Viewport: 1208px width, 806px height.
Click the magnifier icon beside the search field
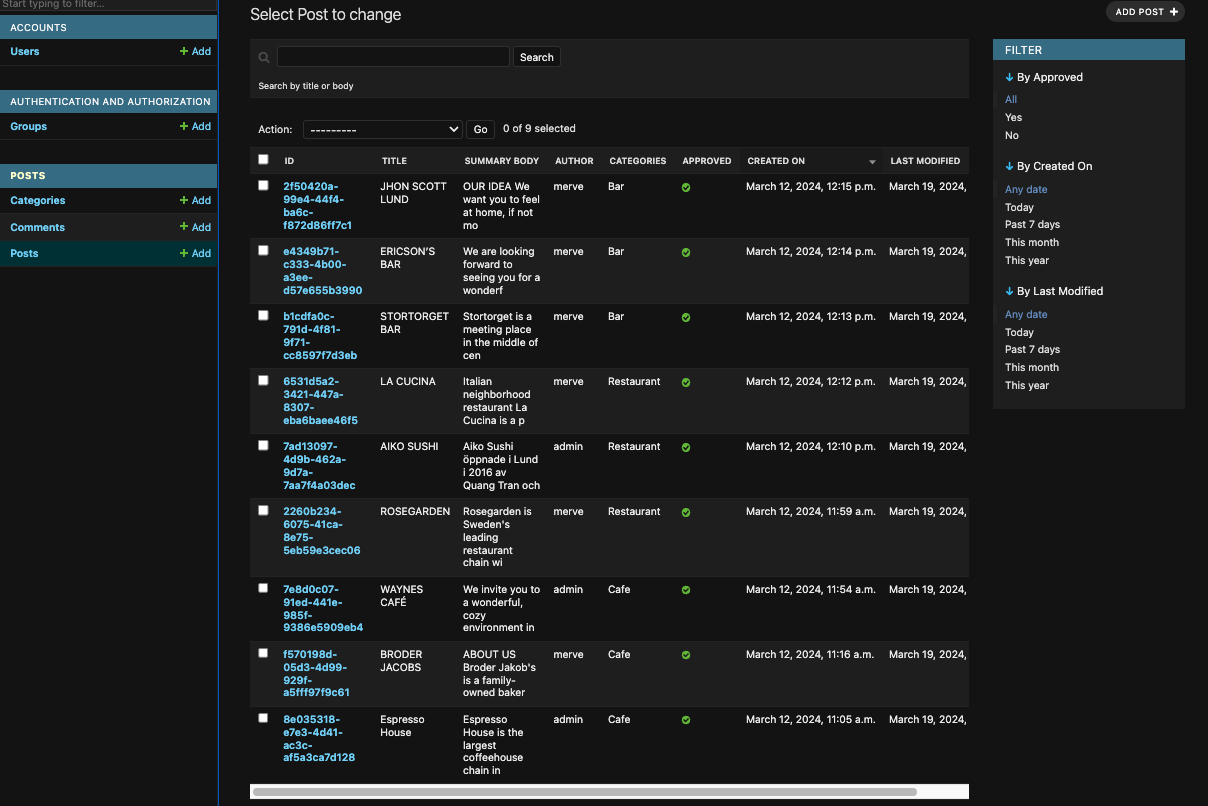264,58
